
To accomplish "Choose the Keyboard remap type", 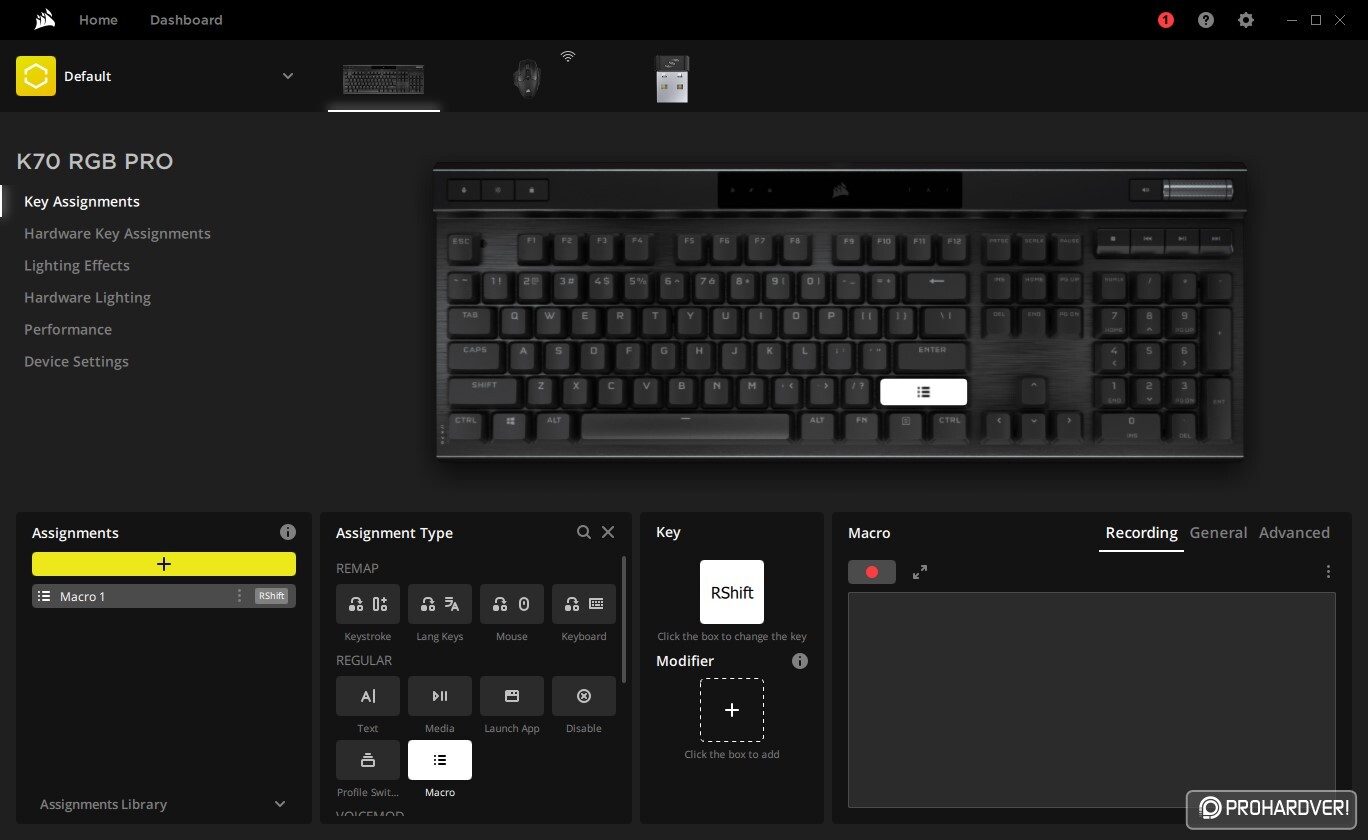I will [x=584, y=604].
